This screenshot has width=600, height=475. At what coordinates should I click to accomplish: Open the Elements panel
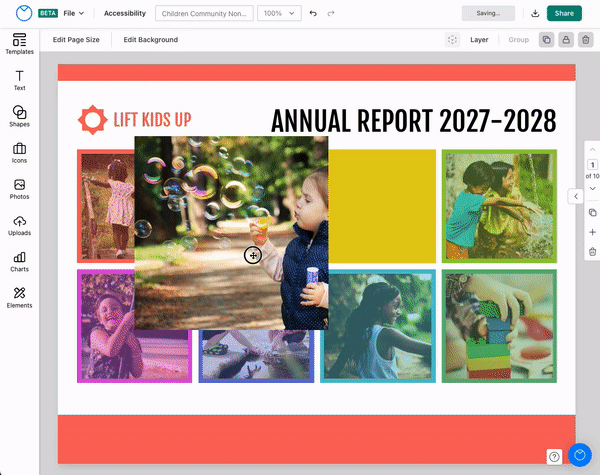click(20, 298)
